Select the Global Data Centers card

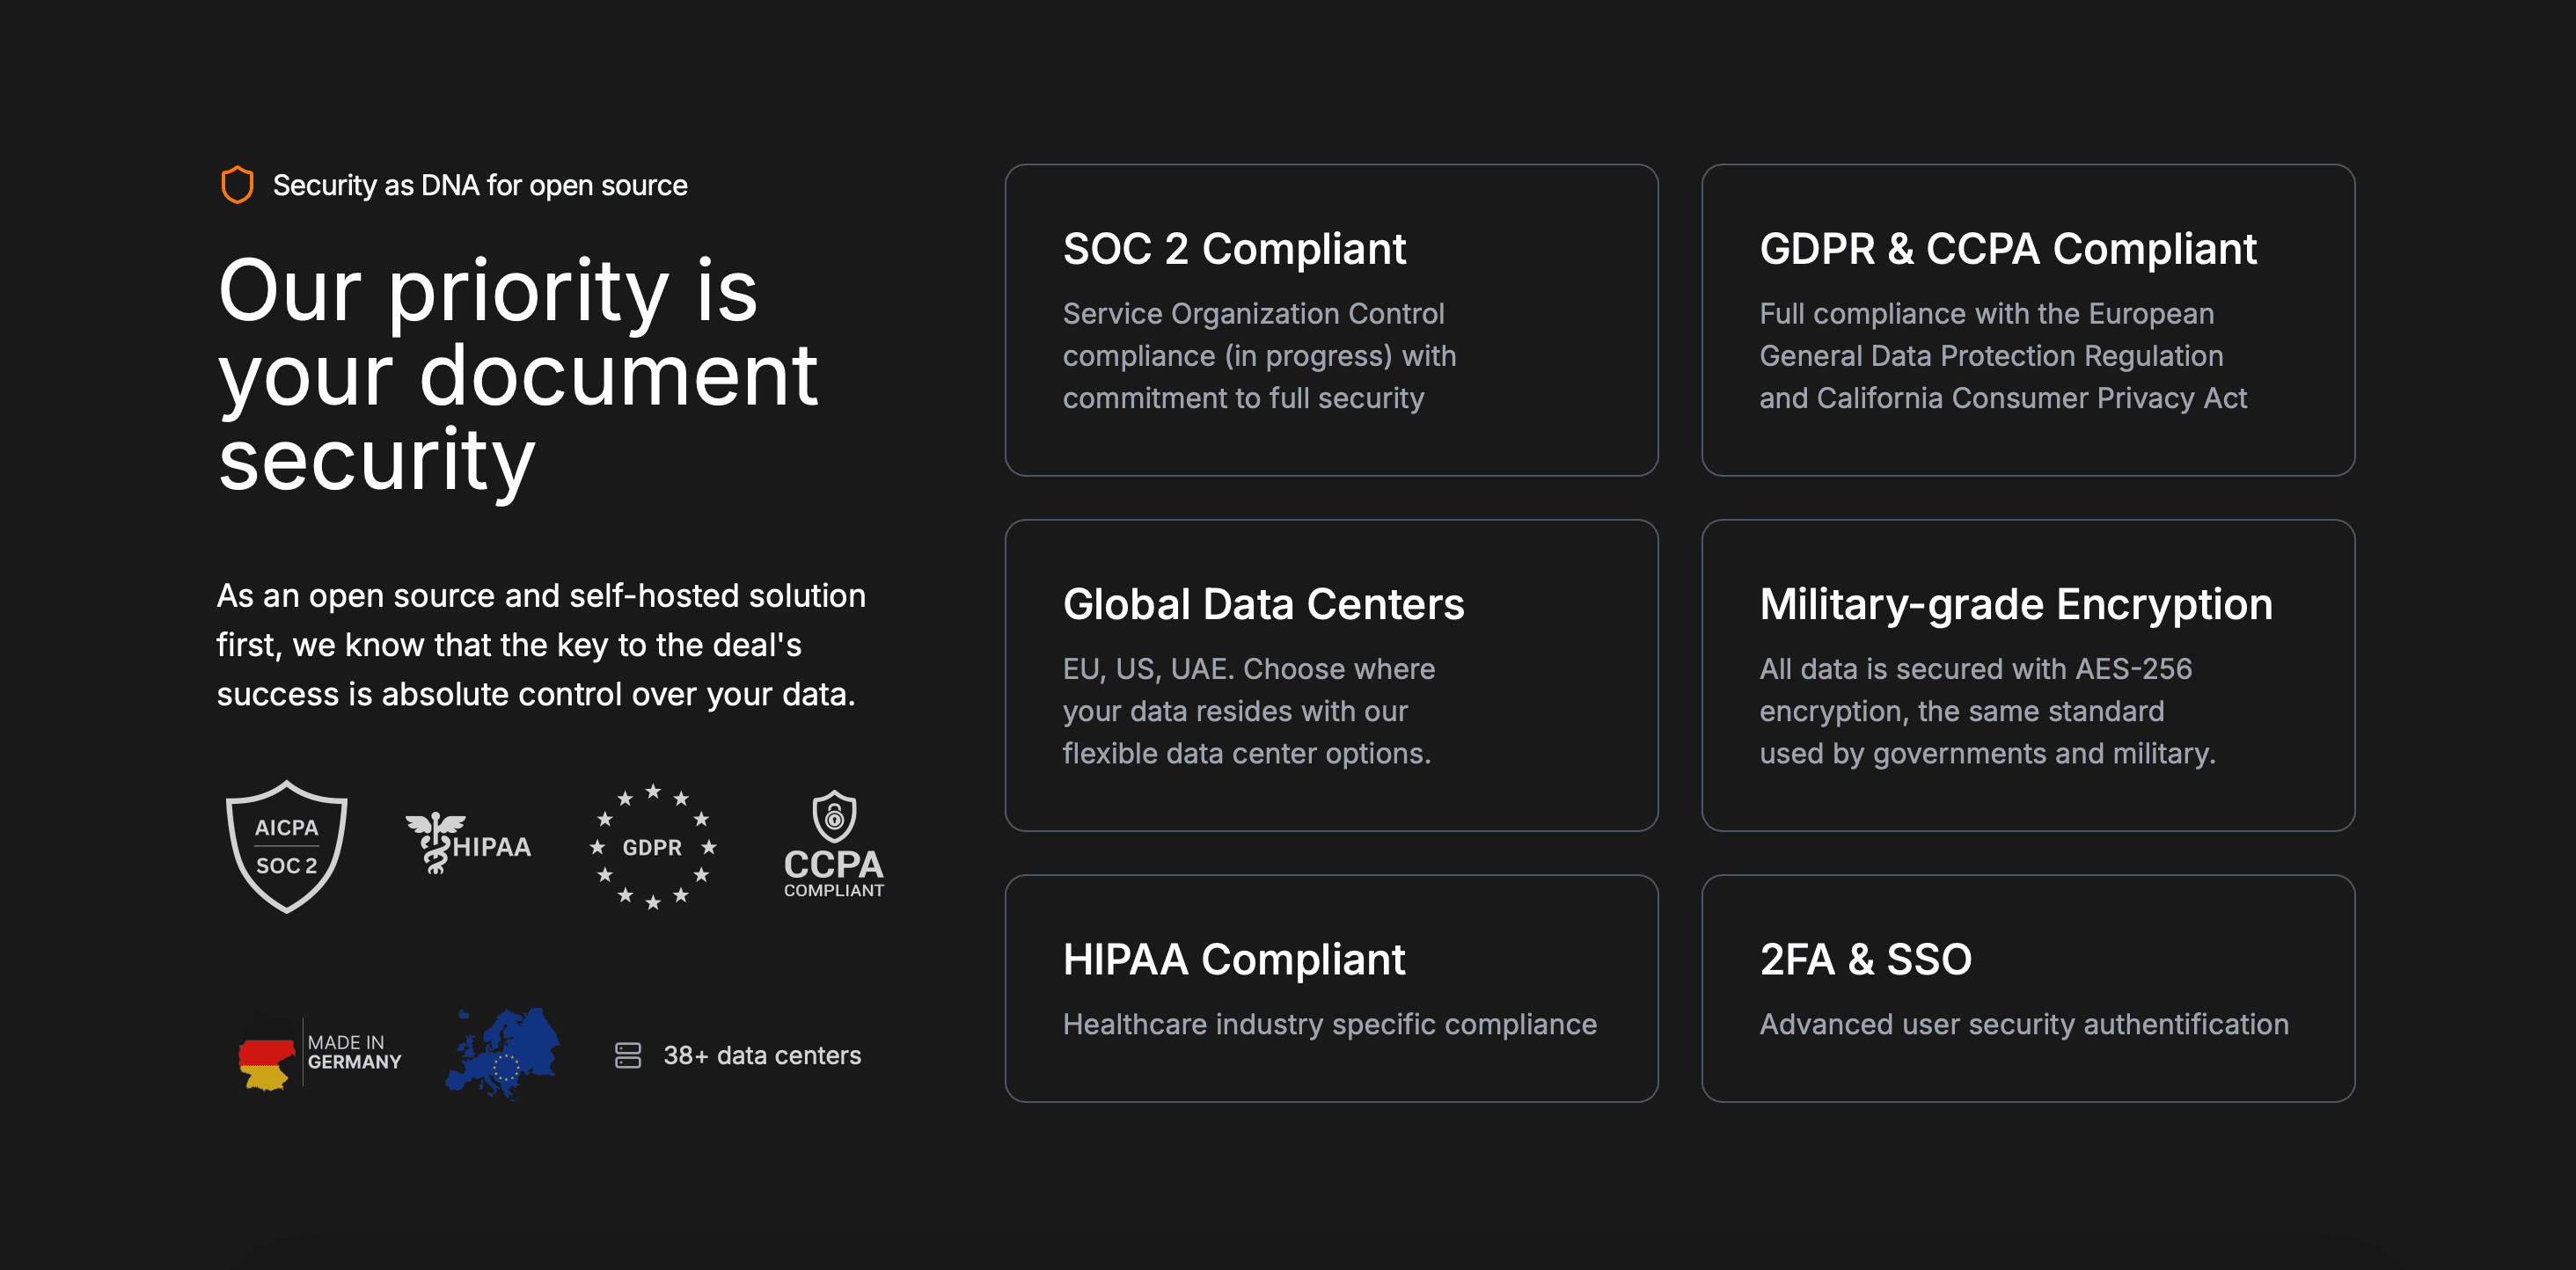(x=1330, y=675)
